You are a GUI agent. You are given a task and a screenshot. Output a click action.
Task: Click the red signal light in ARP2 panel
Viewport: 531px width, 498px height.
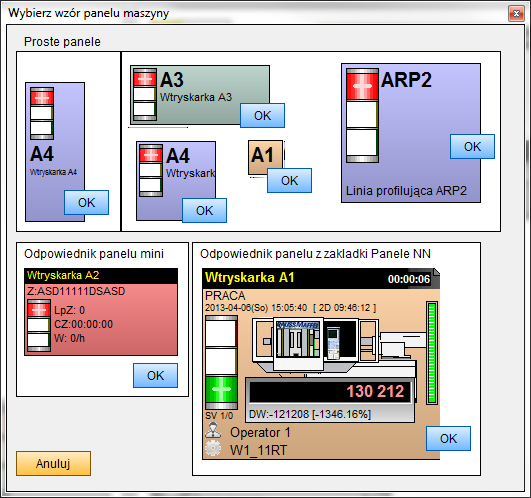(362, 85)
